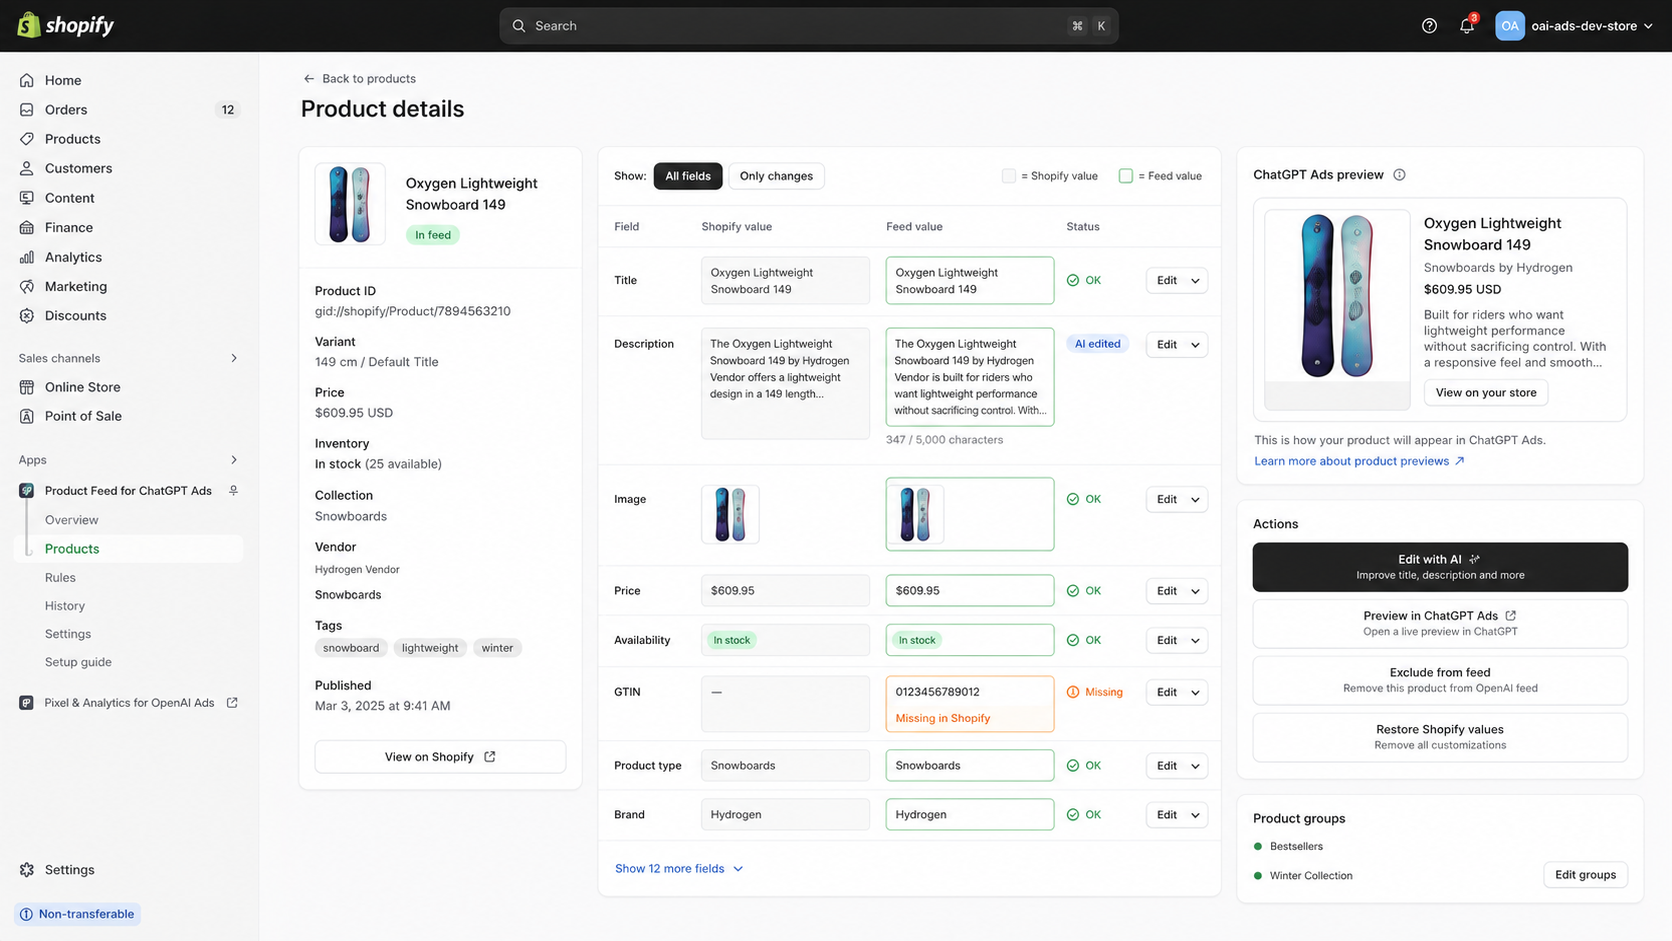Click the Edit groups button
This screenshot has height=941, width=1672.
pyautogui.click(x=1585, y=875)
